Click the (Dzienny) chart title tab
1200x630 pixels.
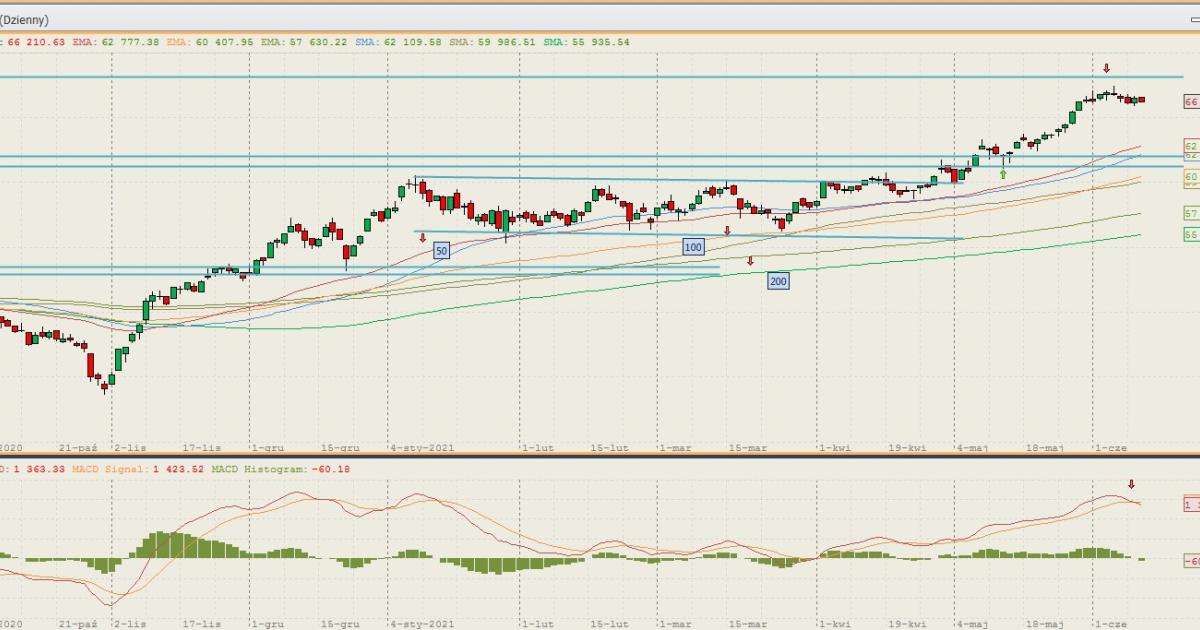click(25, 19)
